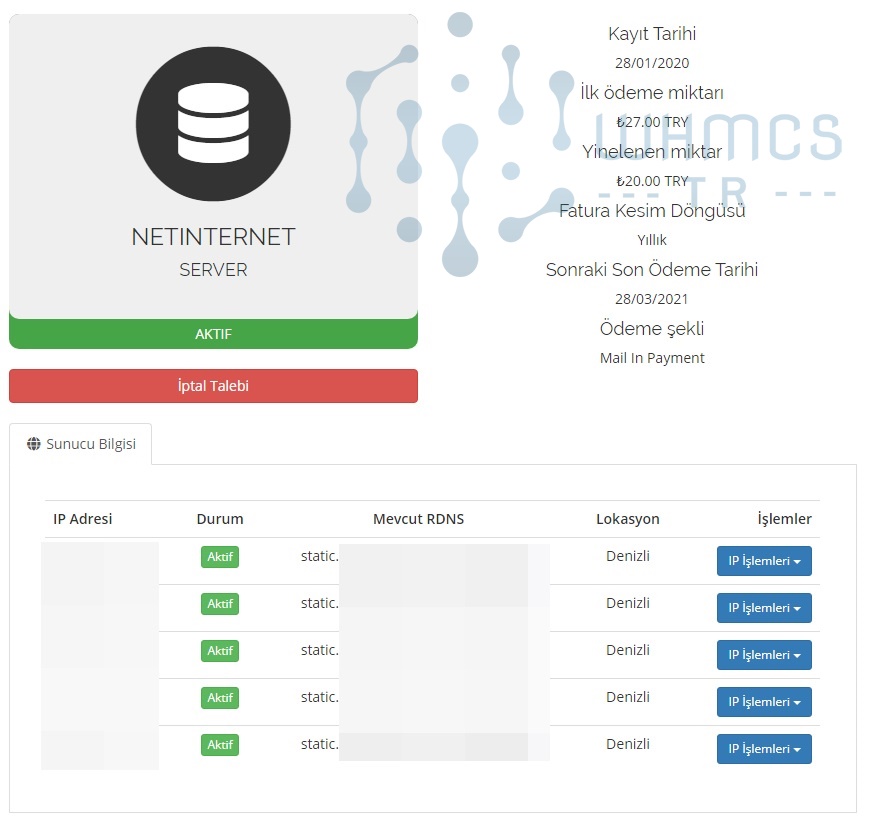The width and height of the screenshot is (869, 824).
Task: Click the Aktif badge in fourth row
Action: 220,698
